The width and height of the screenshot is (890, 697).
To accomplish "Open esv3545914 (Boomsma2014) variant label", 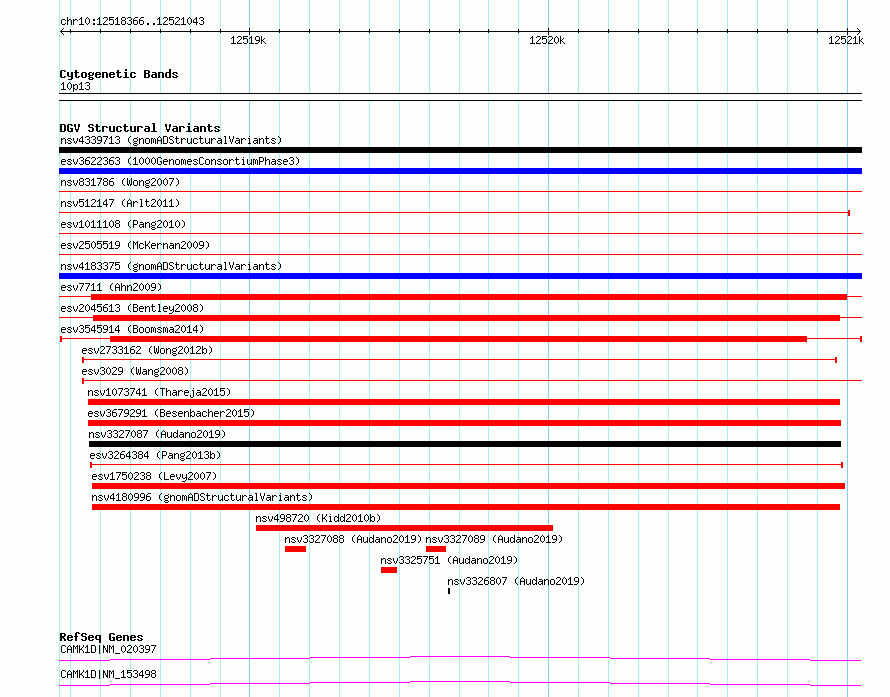I will [132, 329].
